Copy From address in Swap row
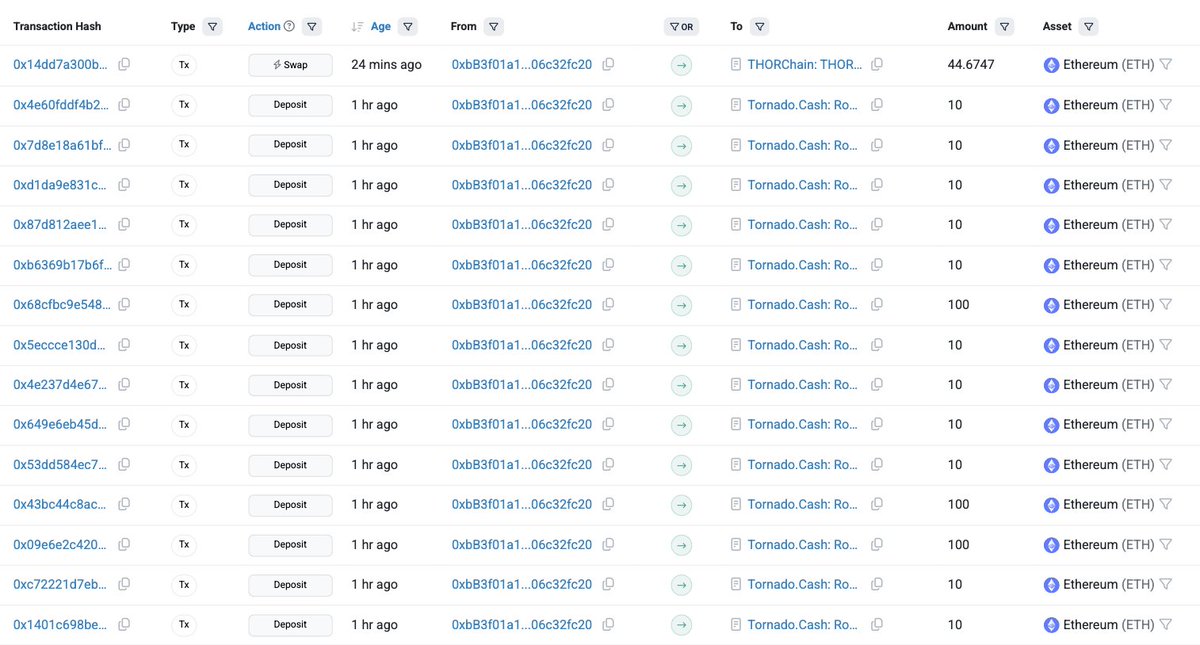This screenshot has width=1200, height=645. [x=608, y=64]
